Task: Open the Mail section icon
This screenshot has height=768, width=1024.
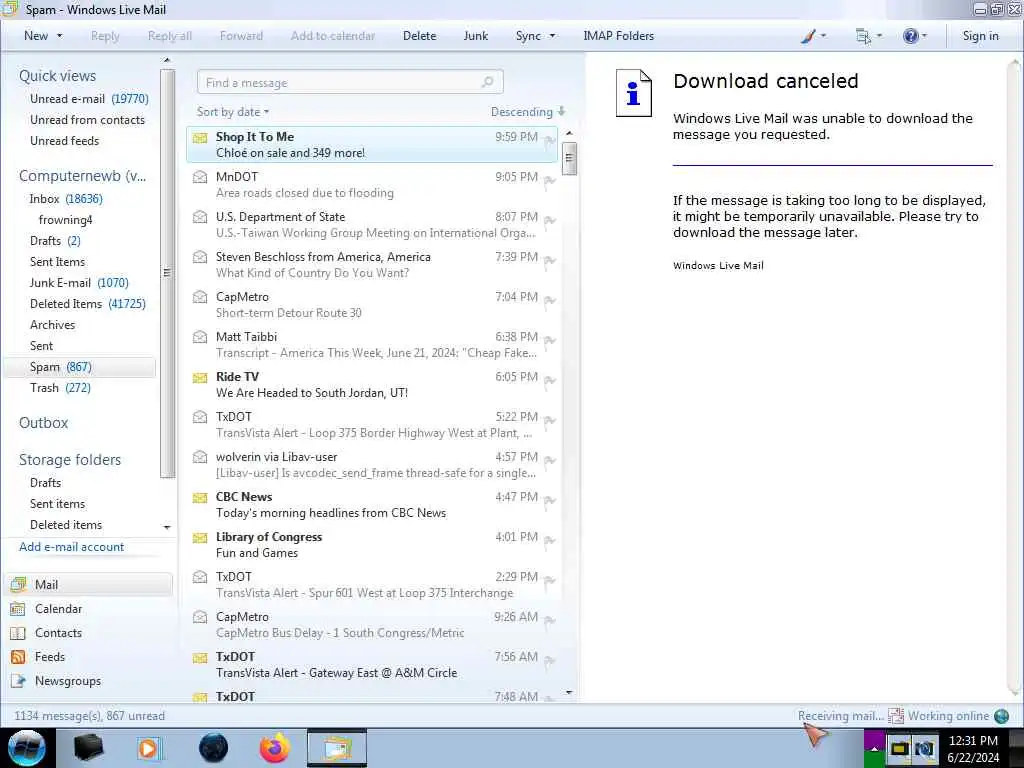Action: 18,584
